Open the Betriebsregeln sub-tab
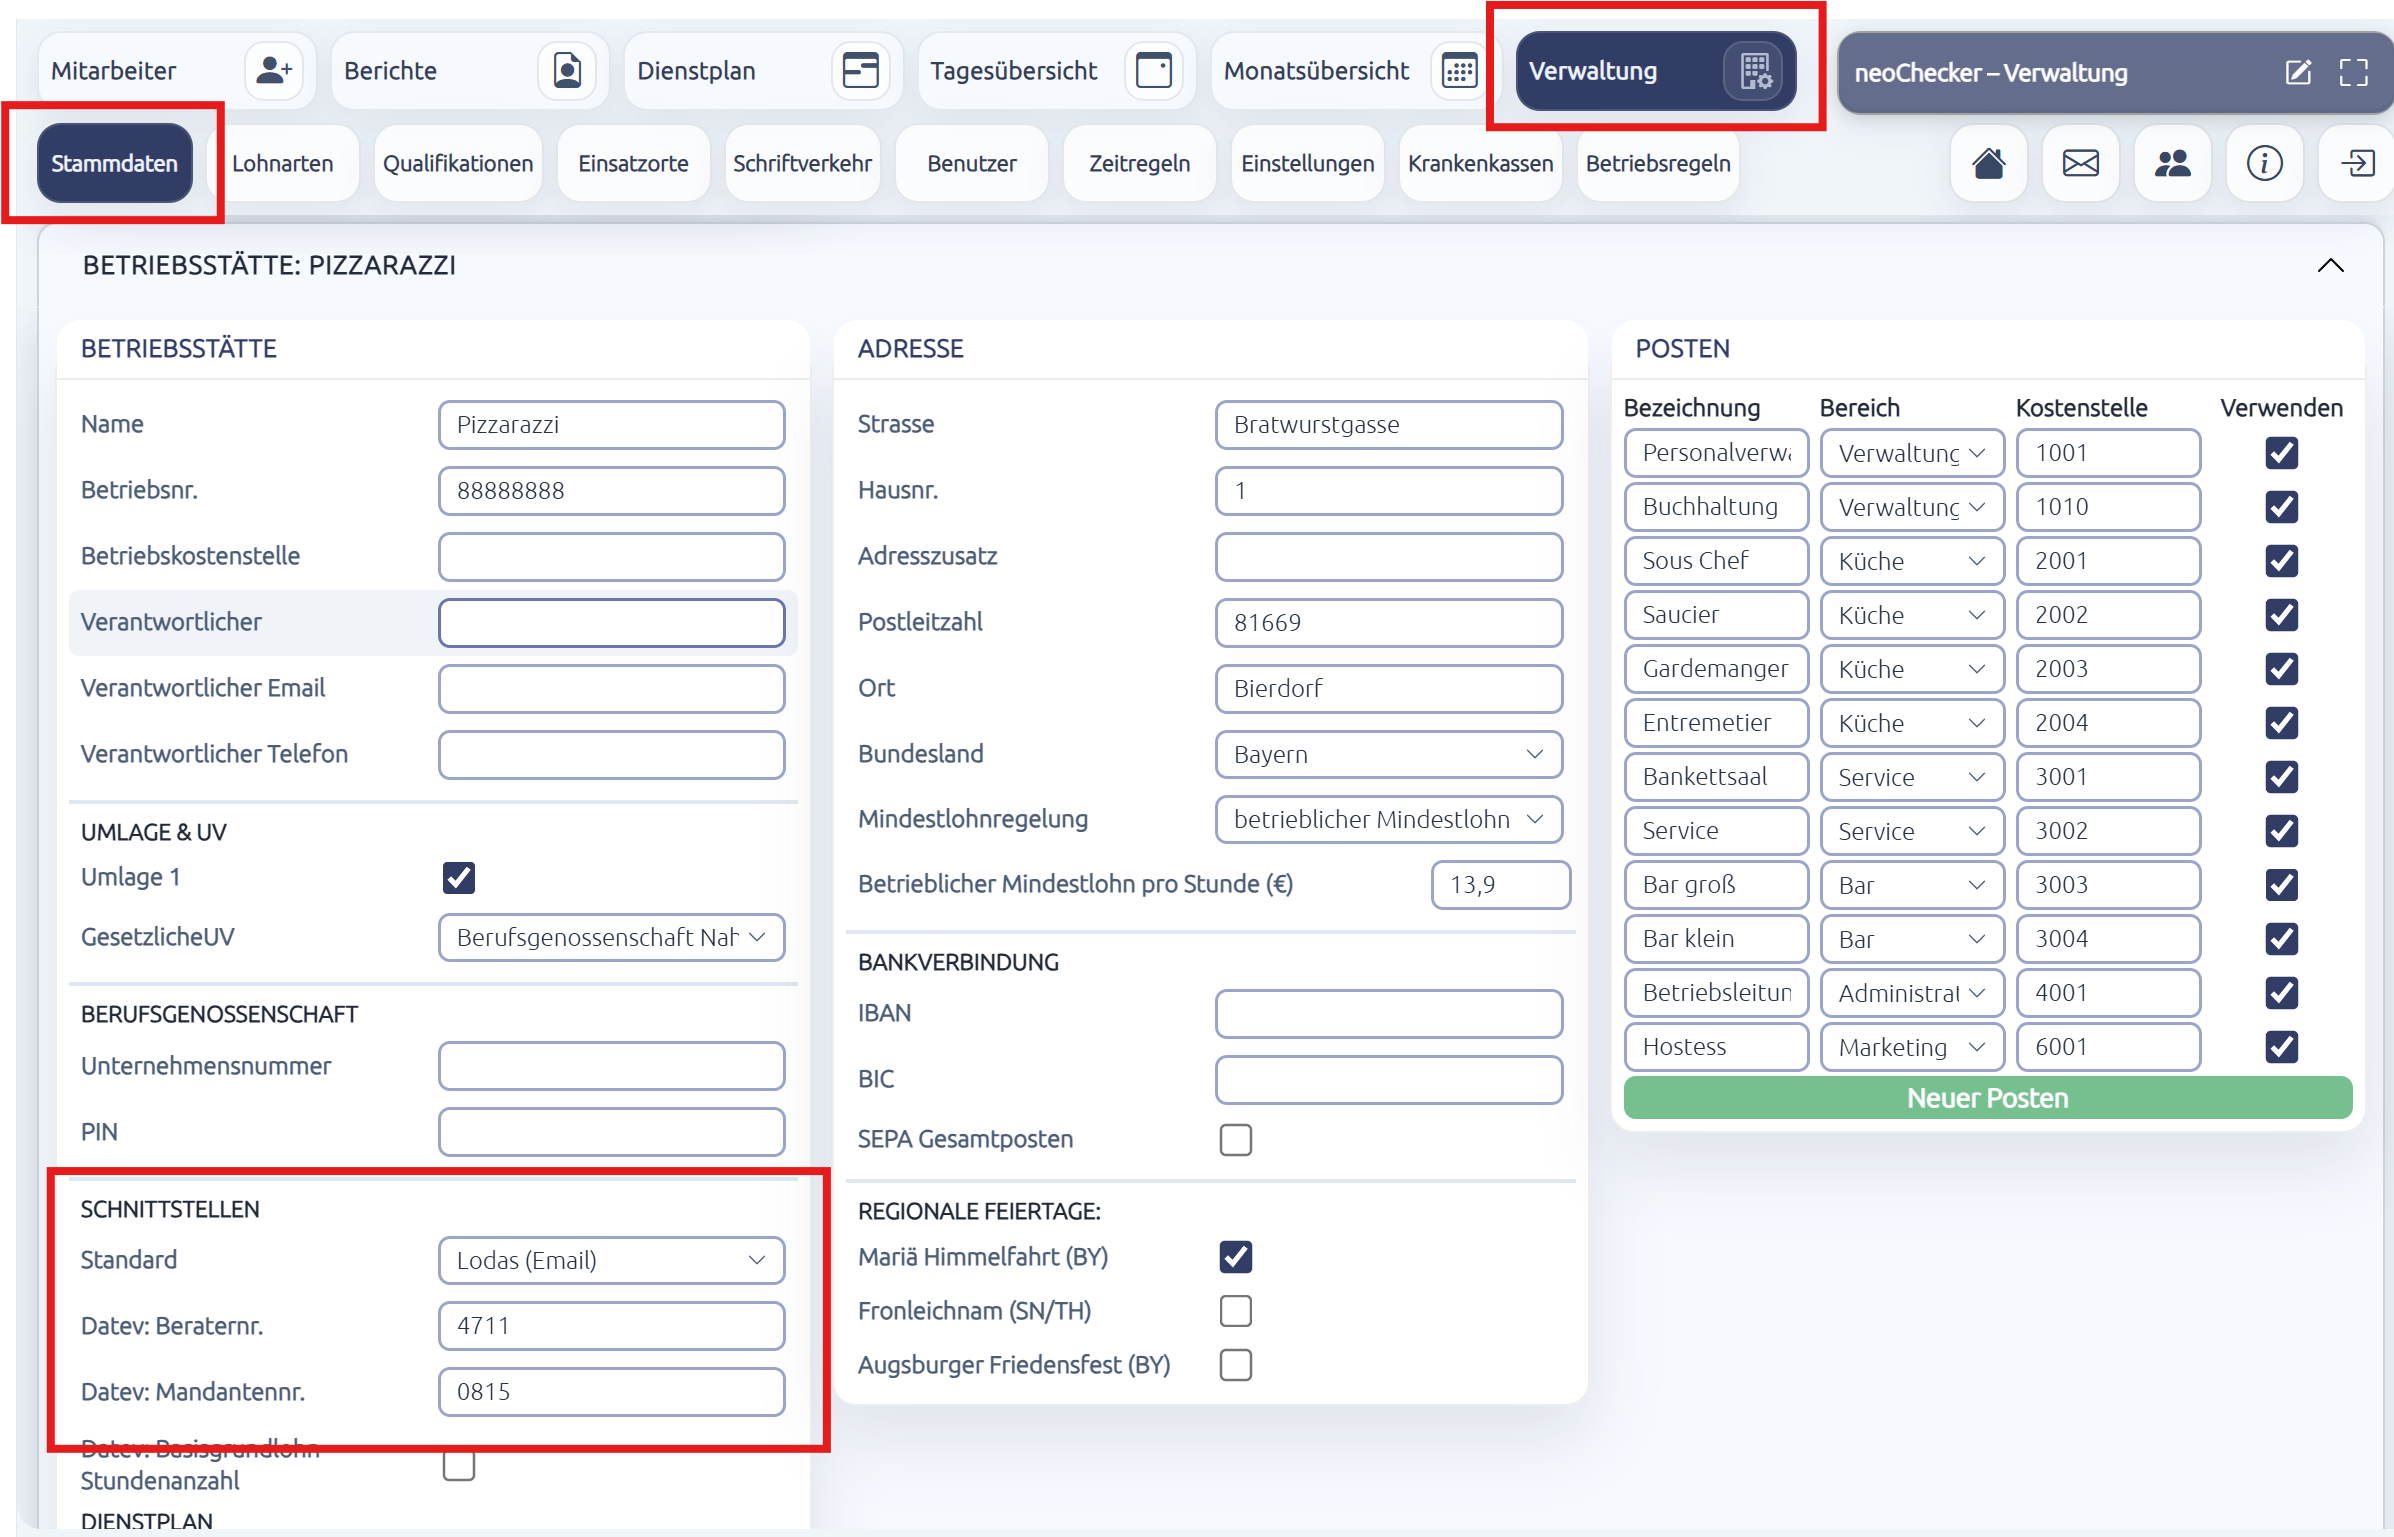The width and height of the screenshot is (2394, 1537). coord(1657,163)
